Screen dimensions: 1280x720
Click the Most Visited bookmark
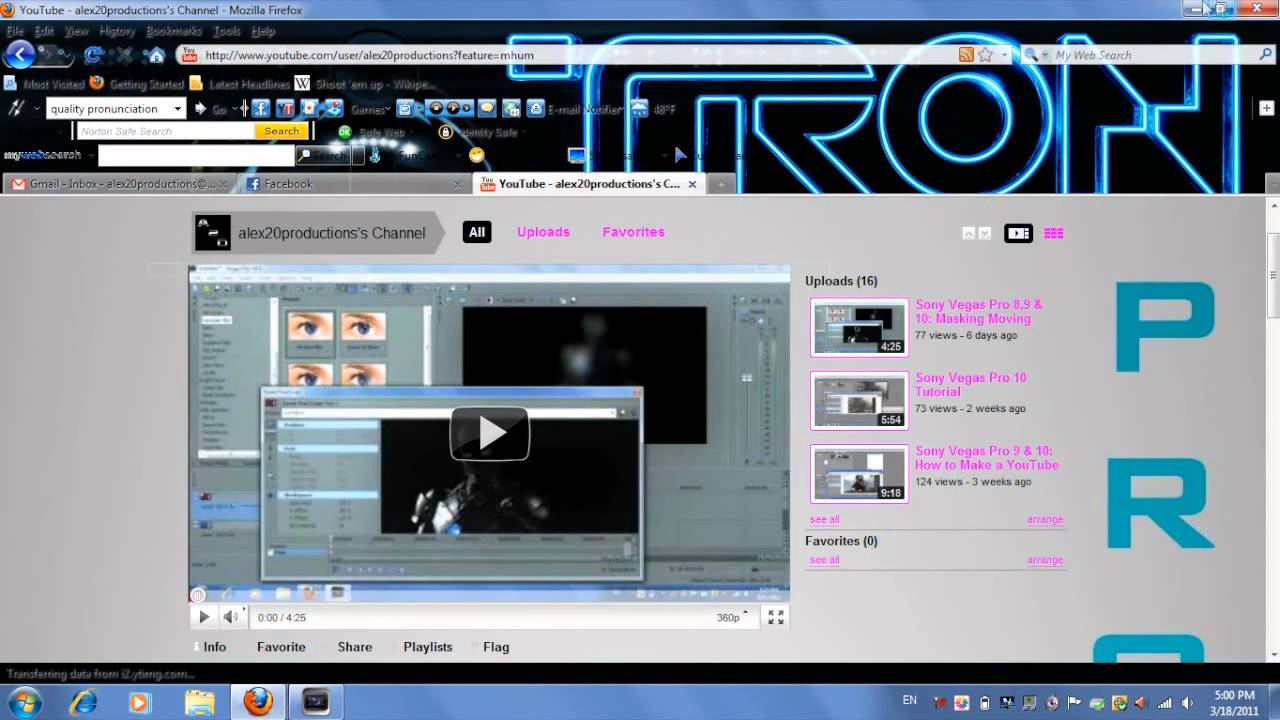pos(44,84)
